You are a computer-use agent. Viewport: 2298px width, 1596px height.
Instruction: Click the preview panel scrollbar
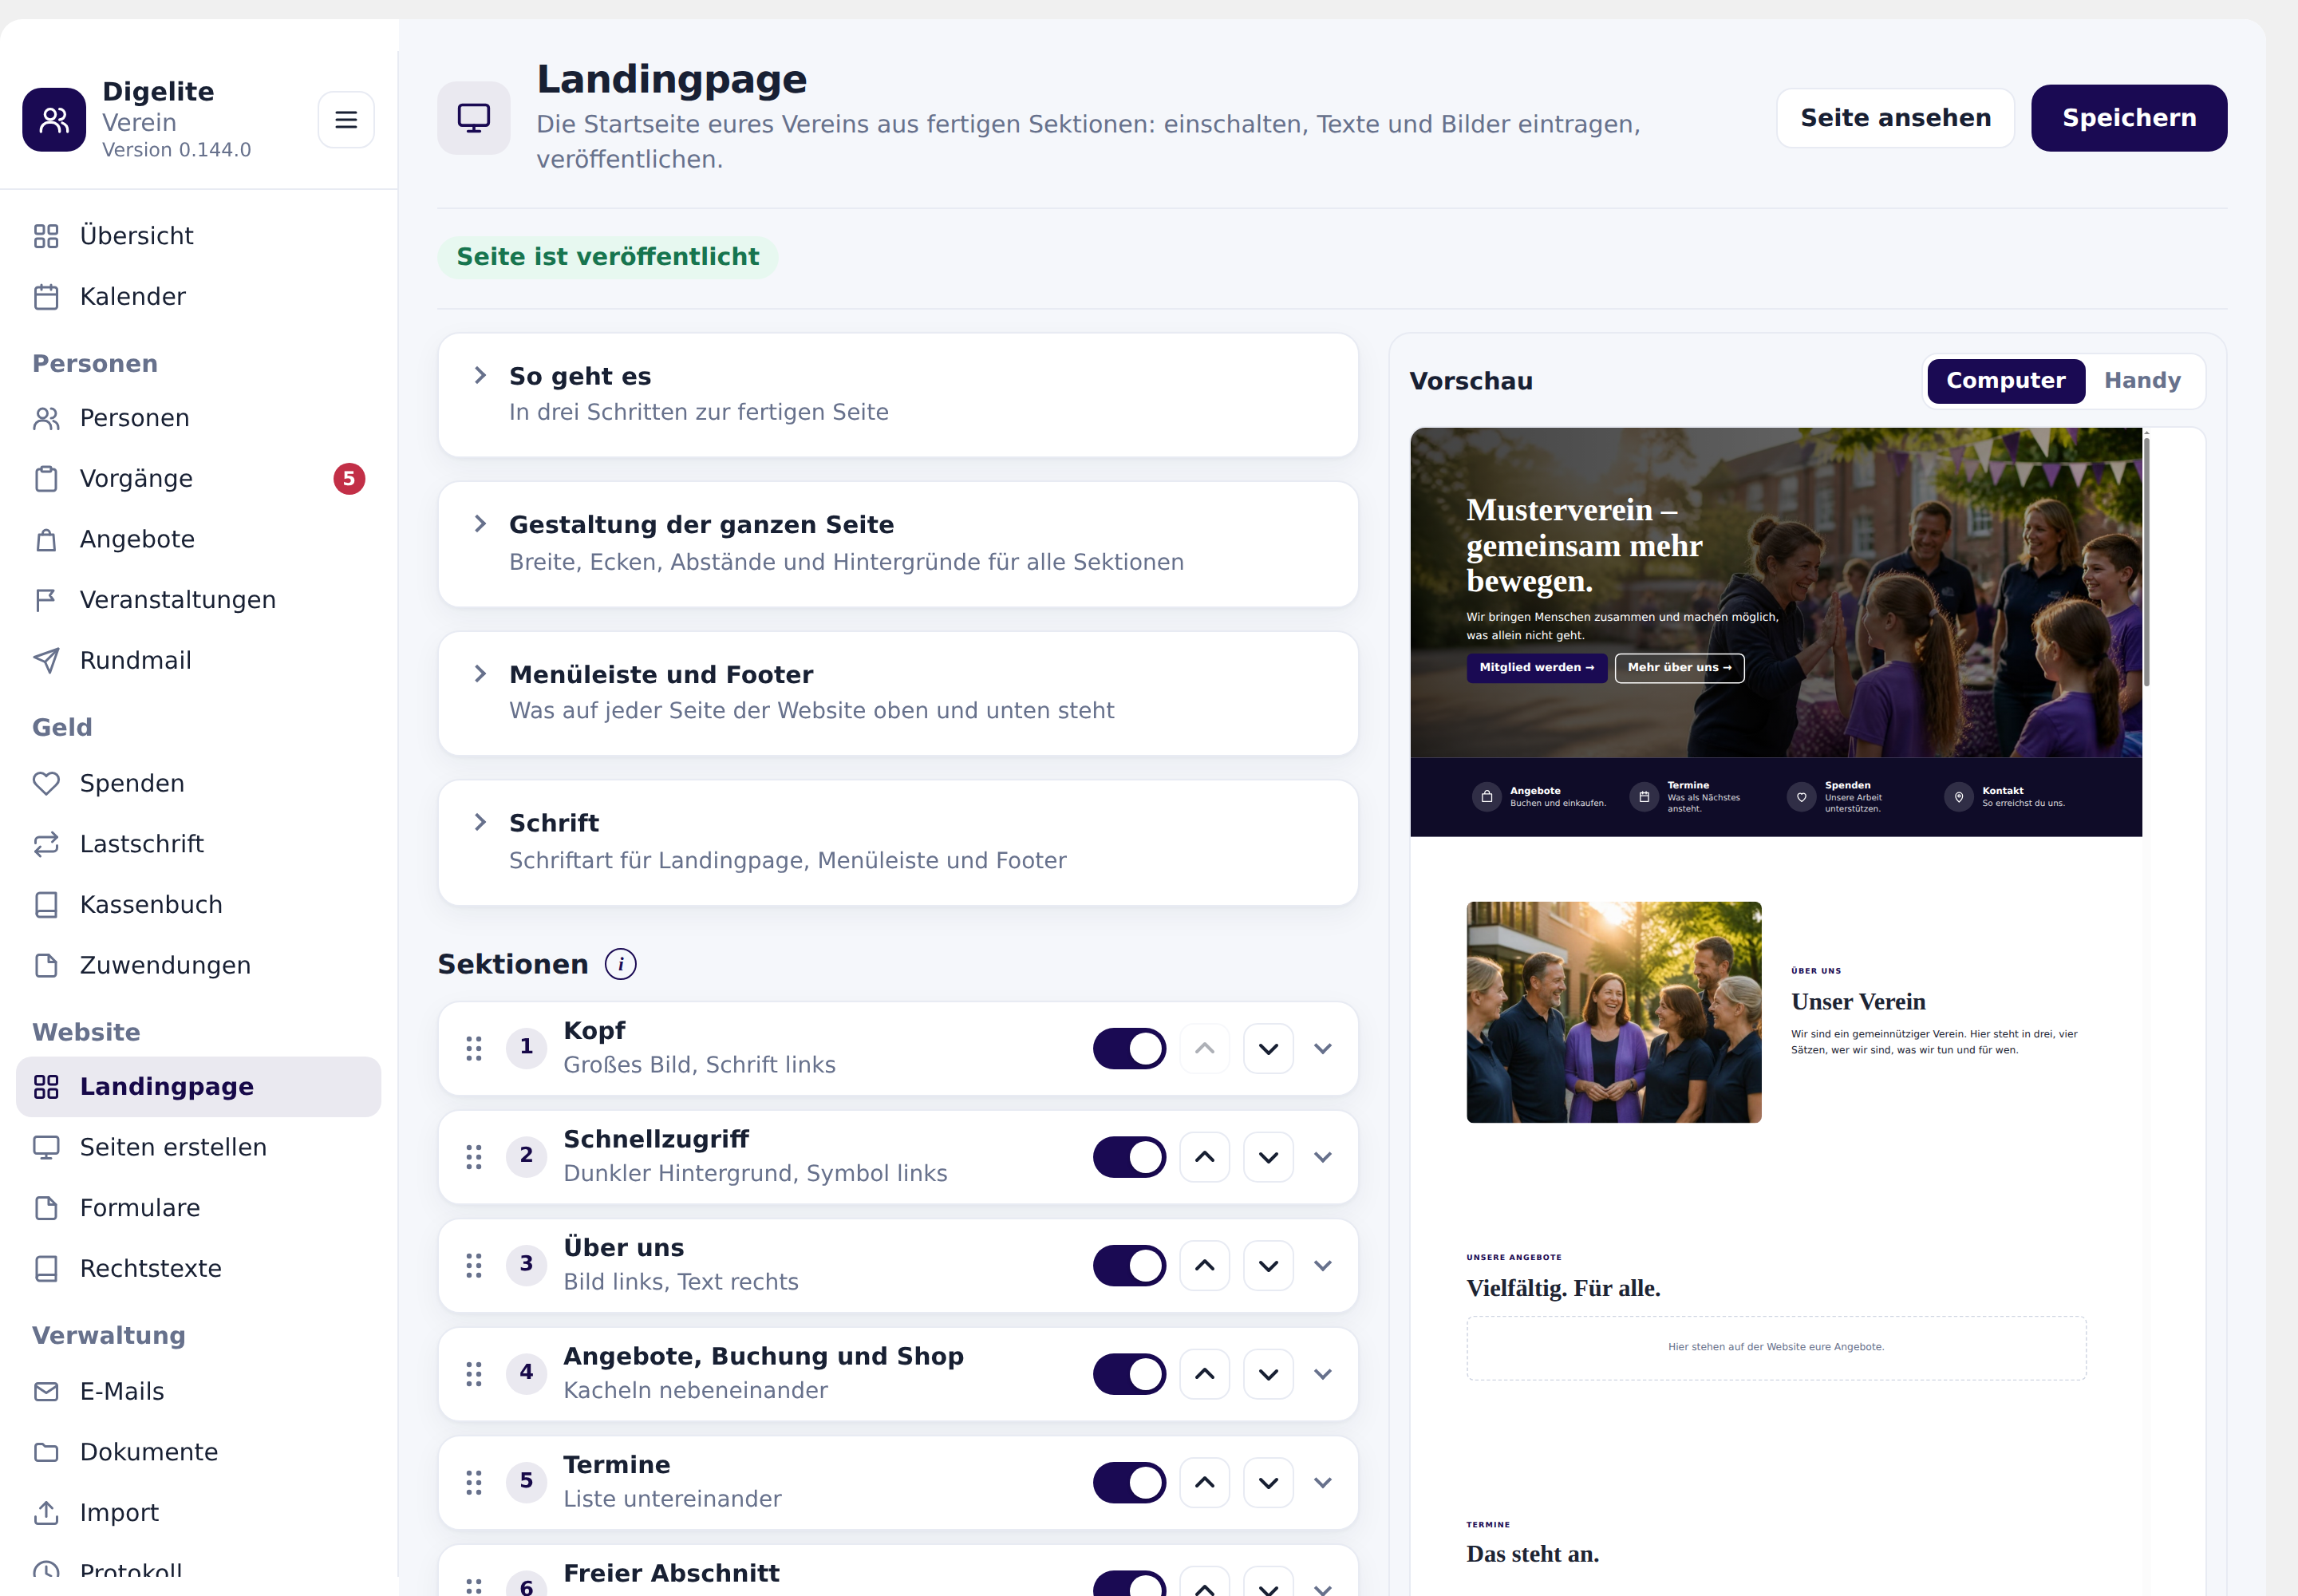click(2146, 560)
